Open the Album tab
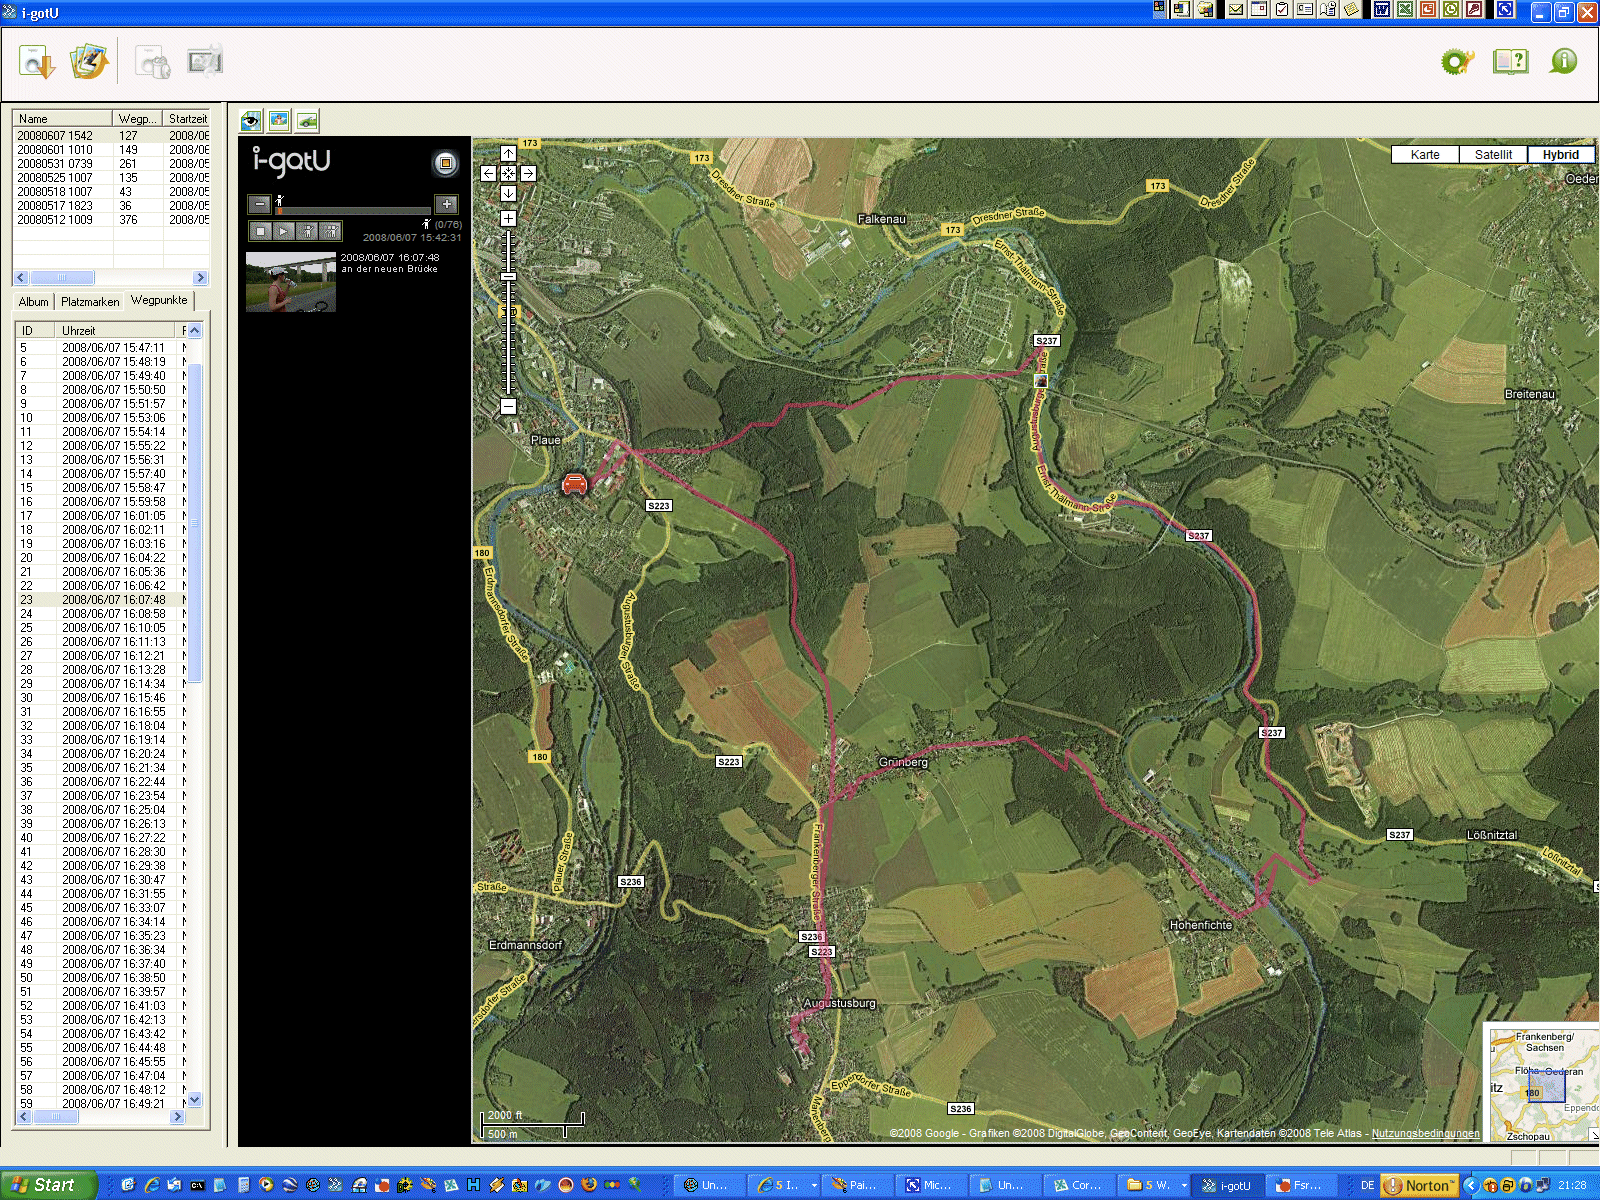Screen dimensions: 1600x1200 [x=33, y=301]
